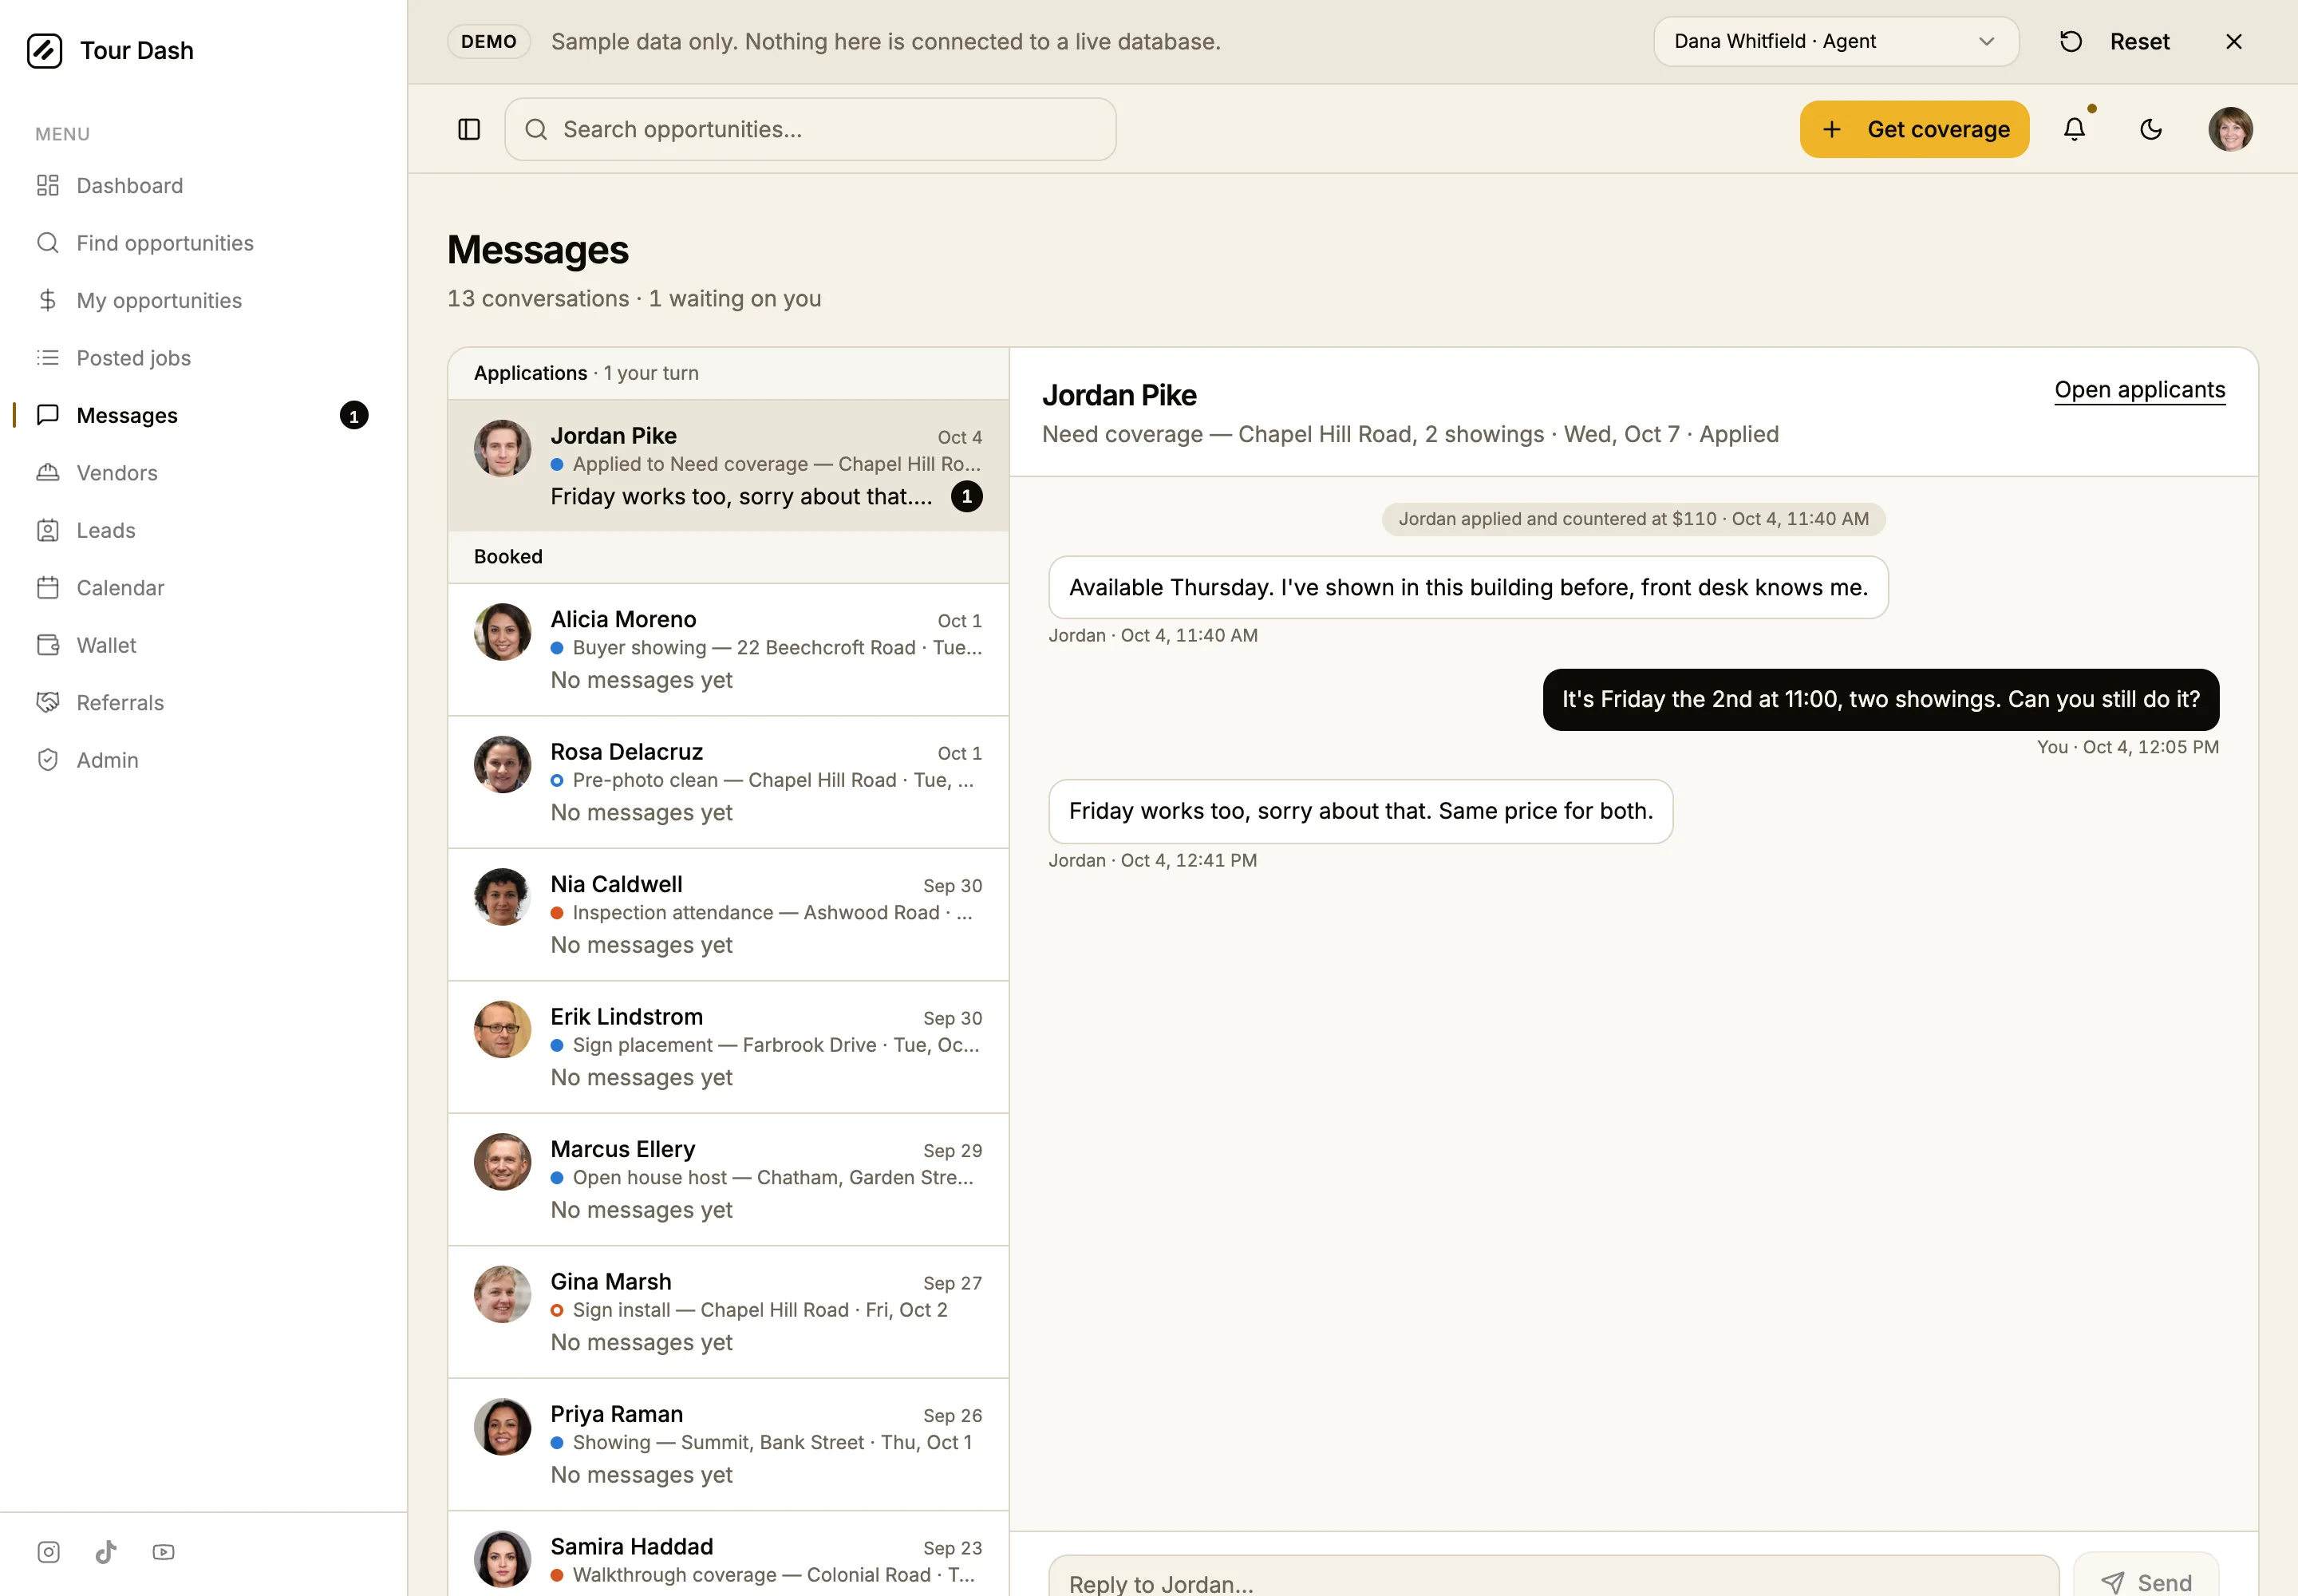2298x1596 pixels.
Task: Open Erik Lindstrom conversation
Action: (728, 1047)
